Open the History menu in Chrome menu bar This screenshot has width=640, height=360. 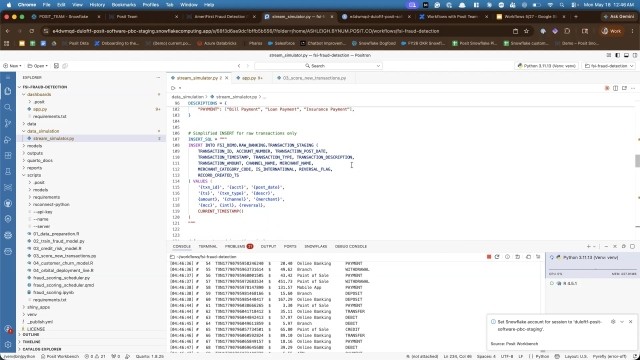[x=97, y=5]
